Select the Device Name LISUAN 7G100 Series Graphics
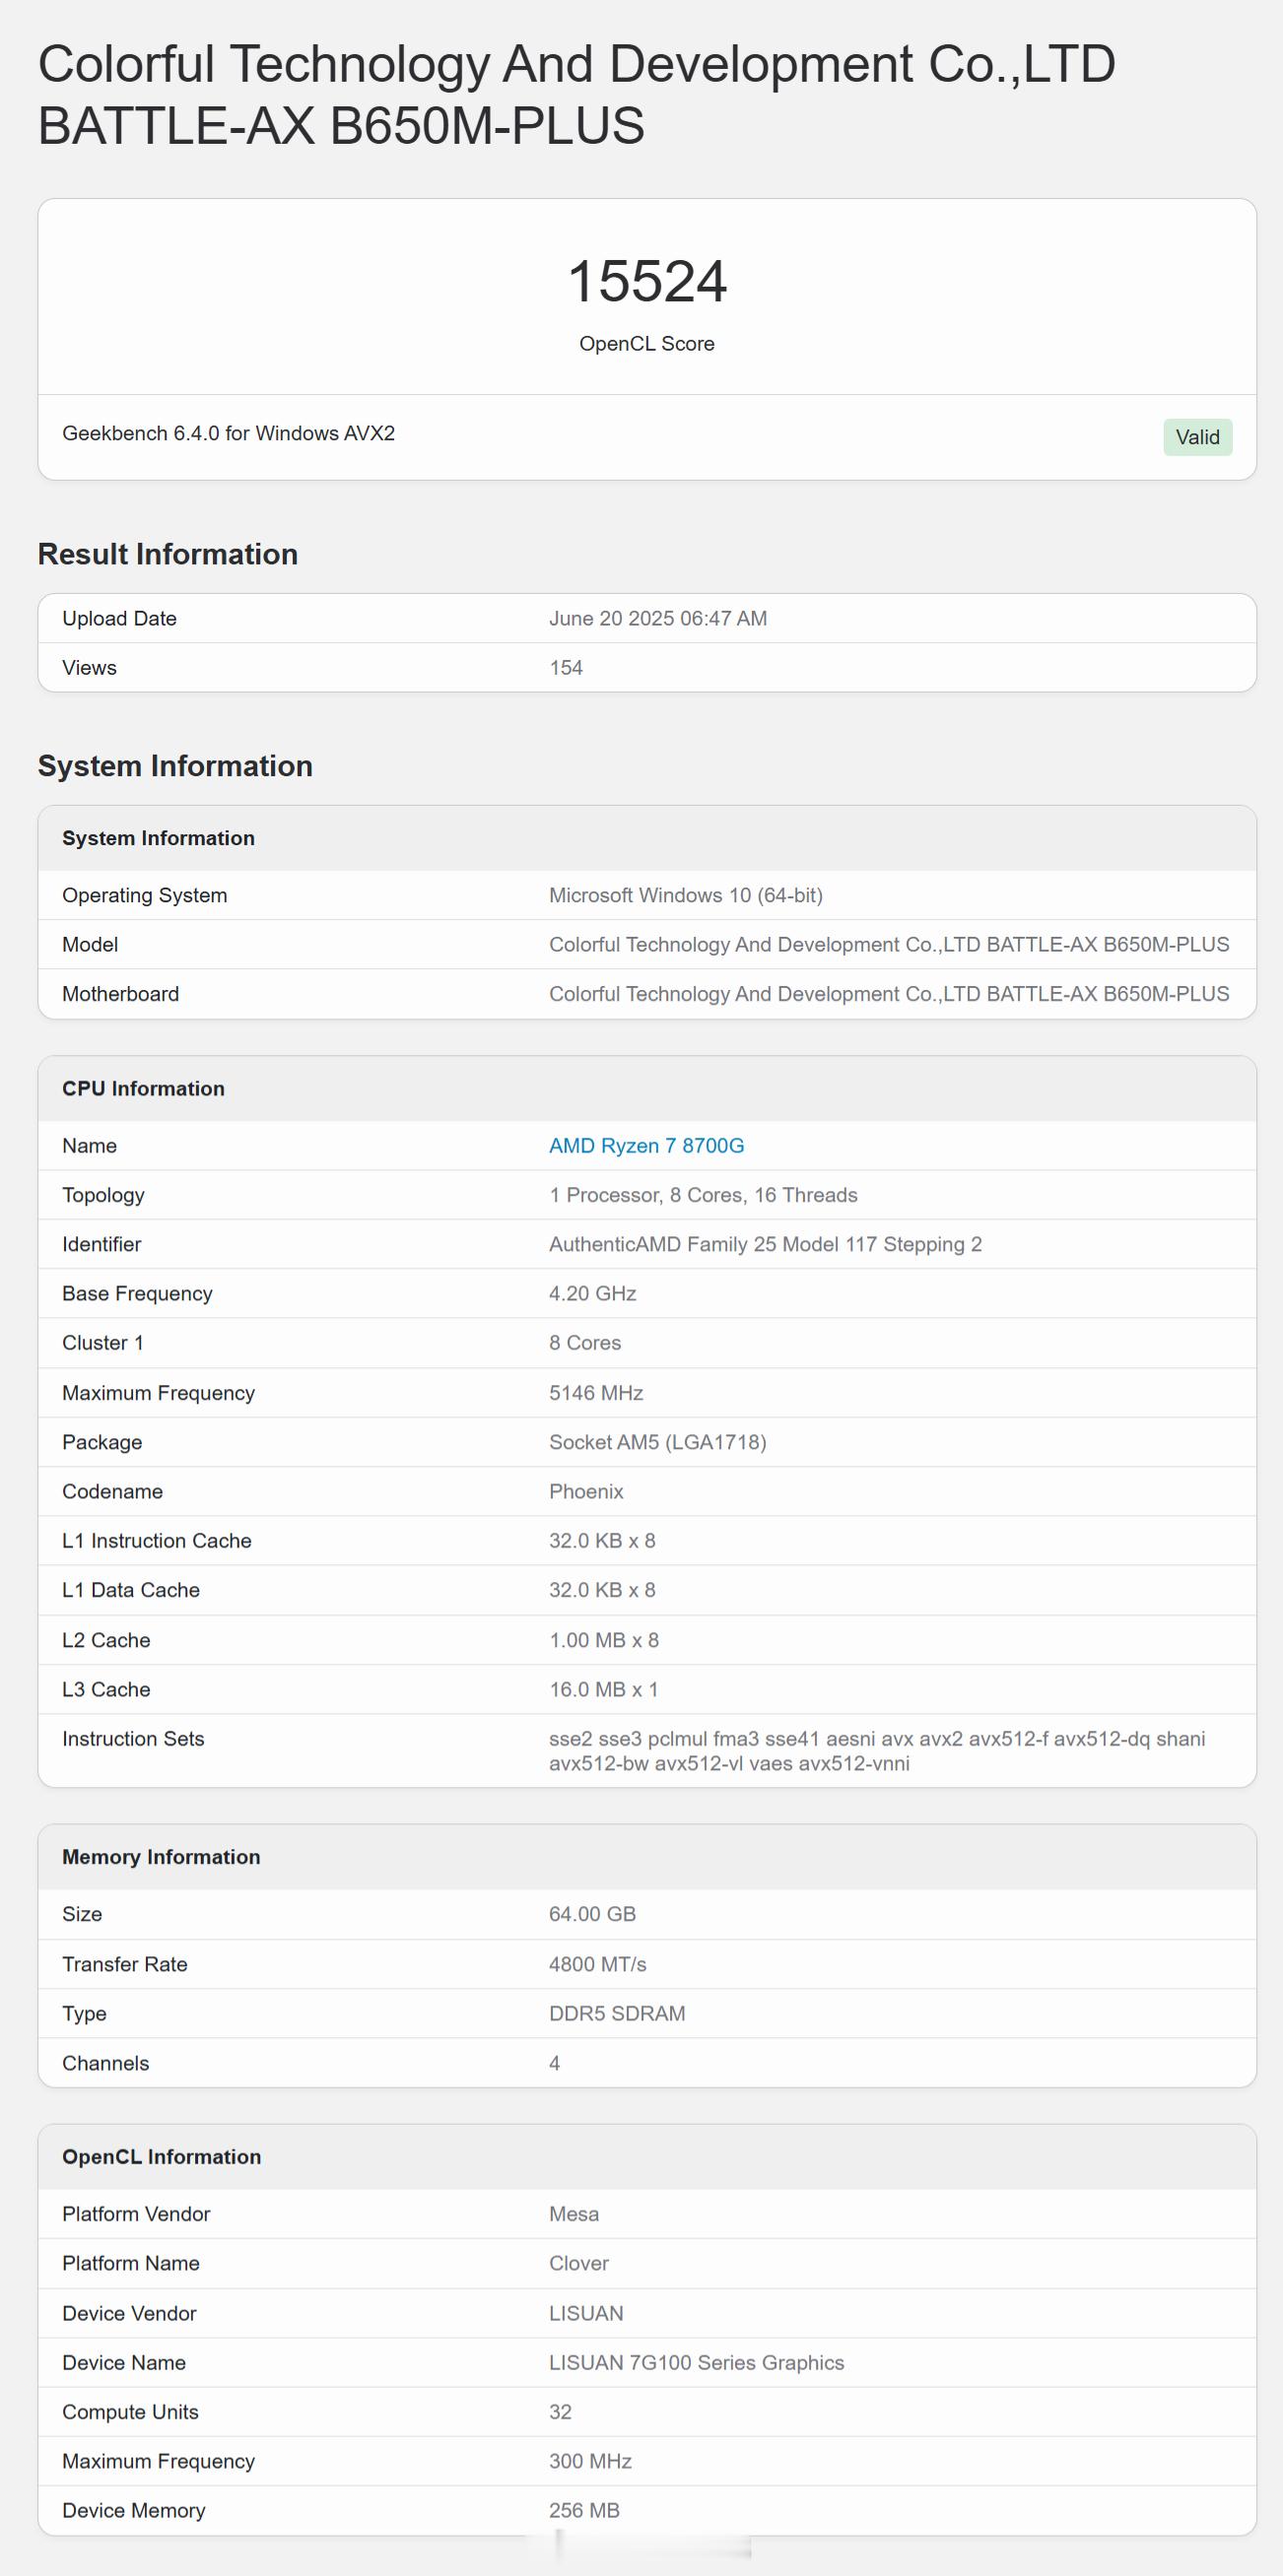 point(697,2362)
